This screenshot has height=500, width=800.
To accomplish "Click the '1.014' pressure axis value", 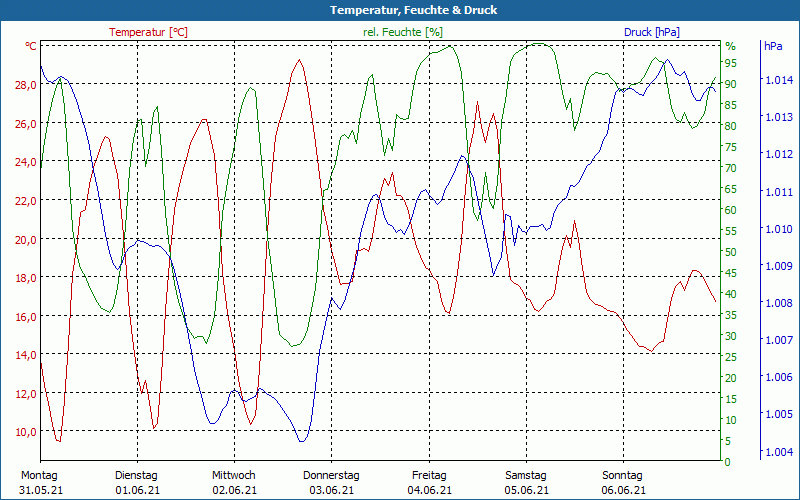I will (778, 80).
